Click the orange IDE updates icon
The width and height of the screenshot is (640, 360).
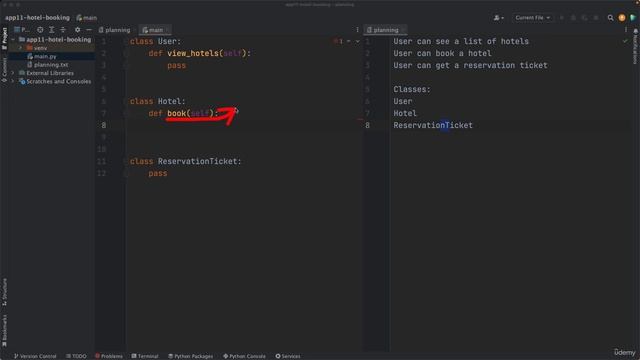(622, 18)
